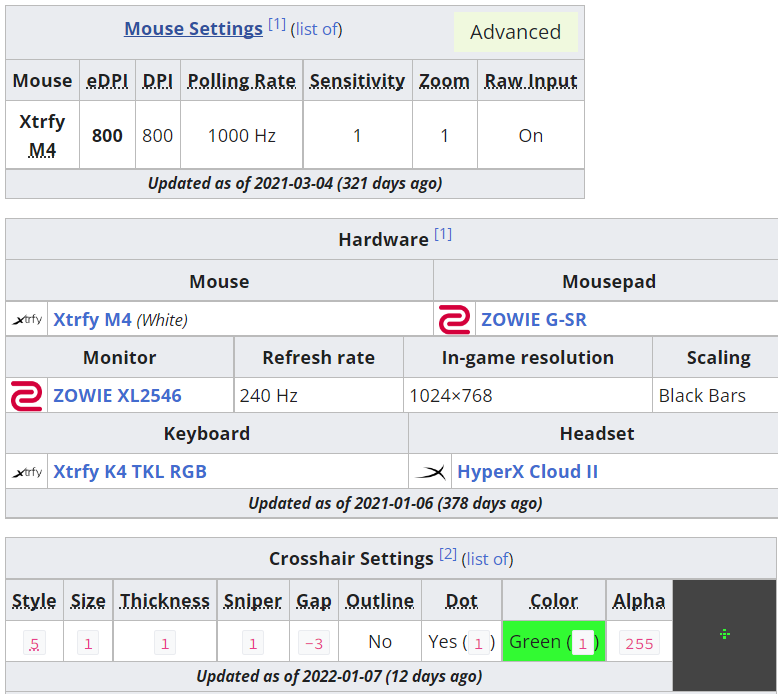Click the DPI column header
Screen dimensions: 778x694
click(157, 80)
